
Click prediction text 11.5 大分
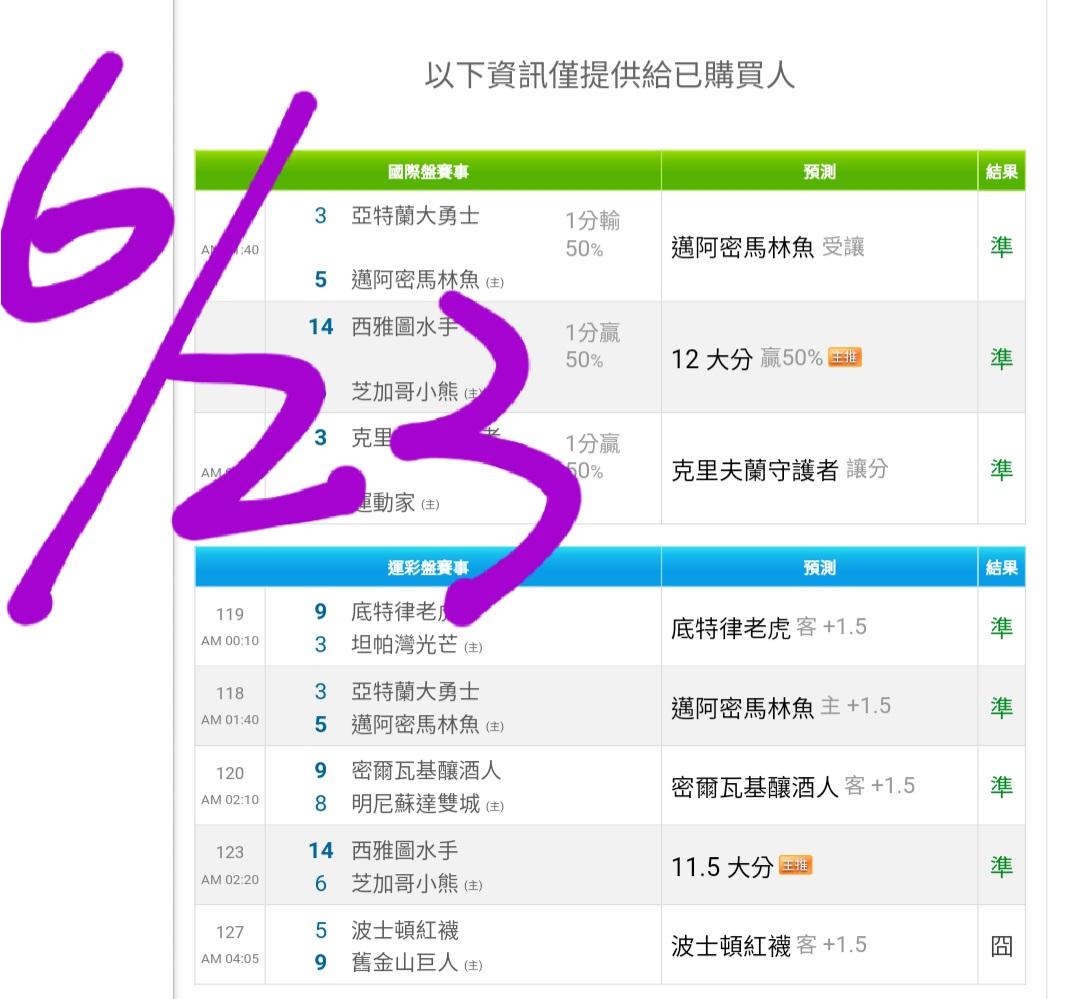[722, 867]
